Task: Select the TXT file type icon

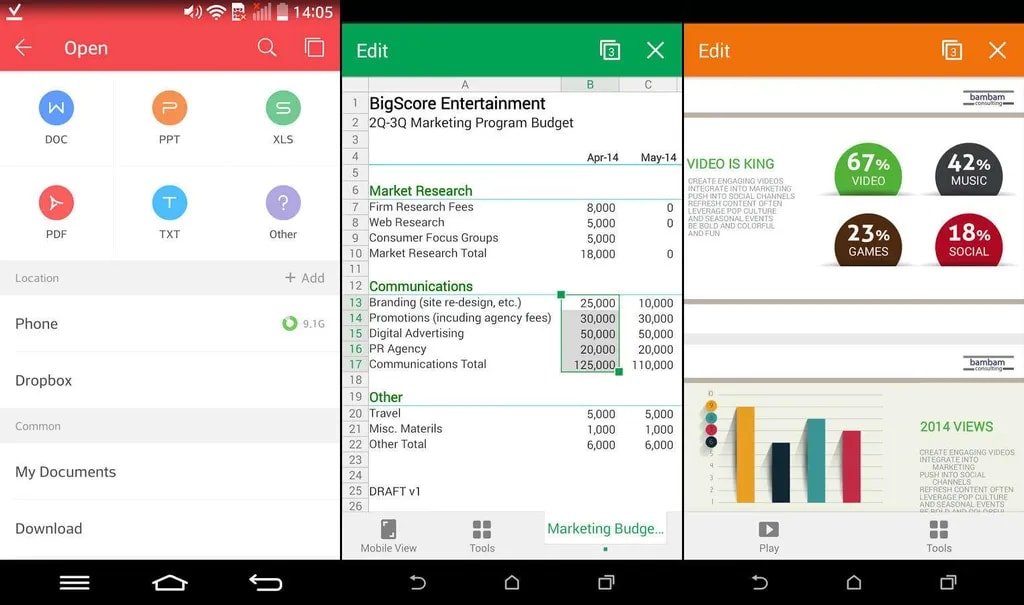Action: tap(169, 203)
